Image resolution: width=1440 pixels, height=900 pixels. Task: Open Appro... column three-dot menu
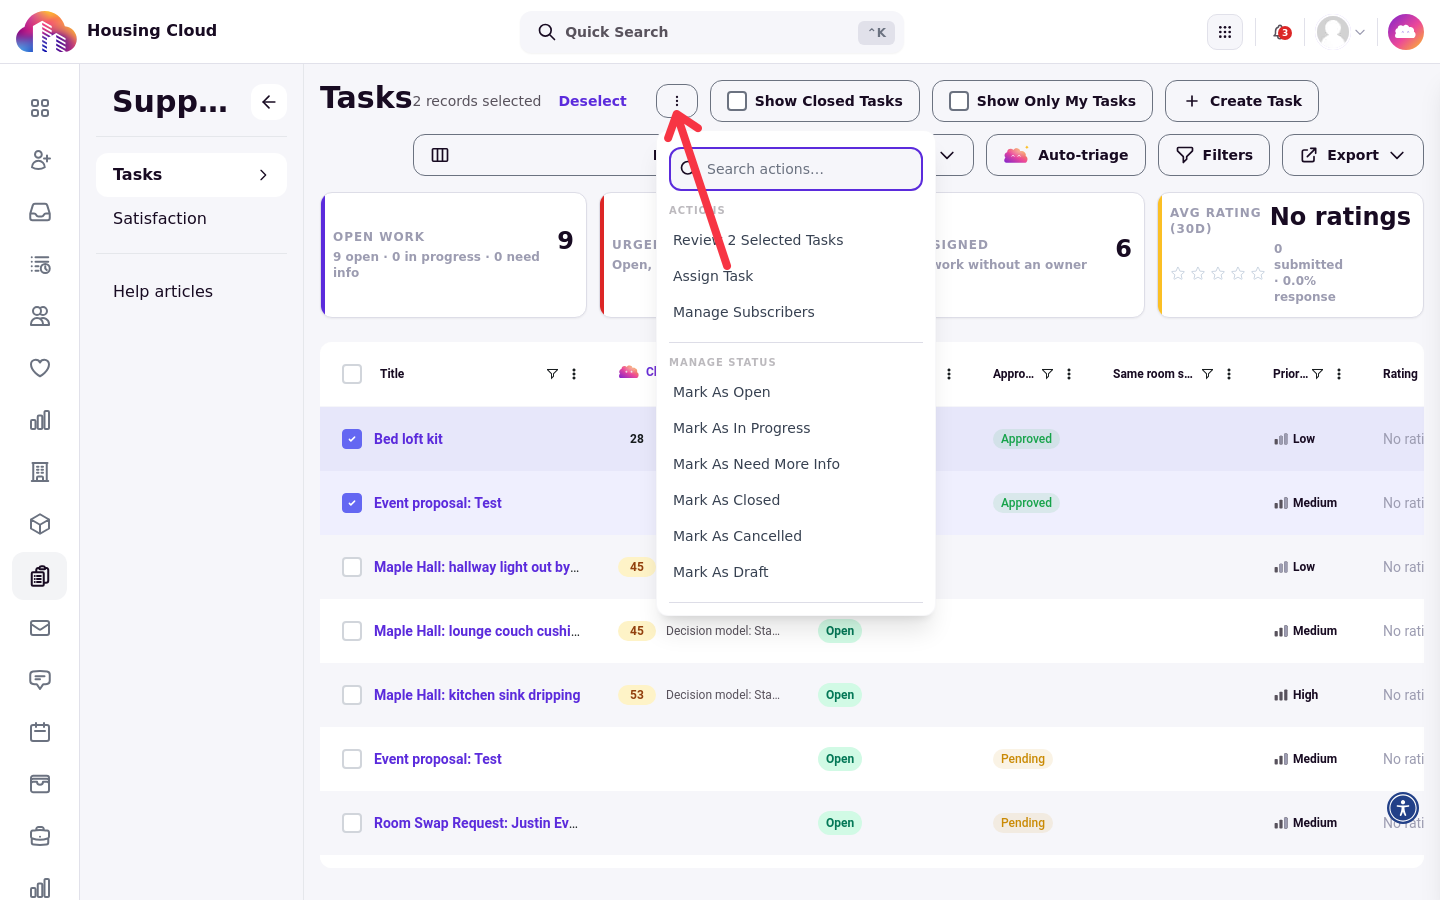click(1069, 374)
